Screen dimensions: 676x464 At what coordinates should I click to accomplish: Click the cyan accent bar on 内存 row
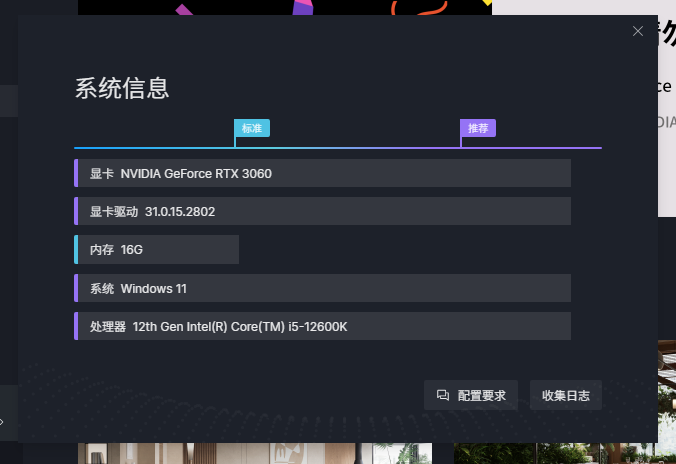pyautogui.click(x=76, y=249)
